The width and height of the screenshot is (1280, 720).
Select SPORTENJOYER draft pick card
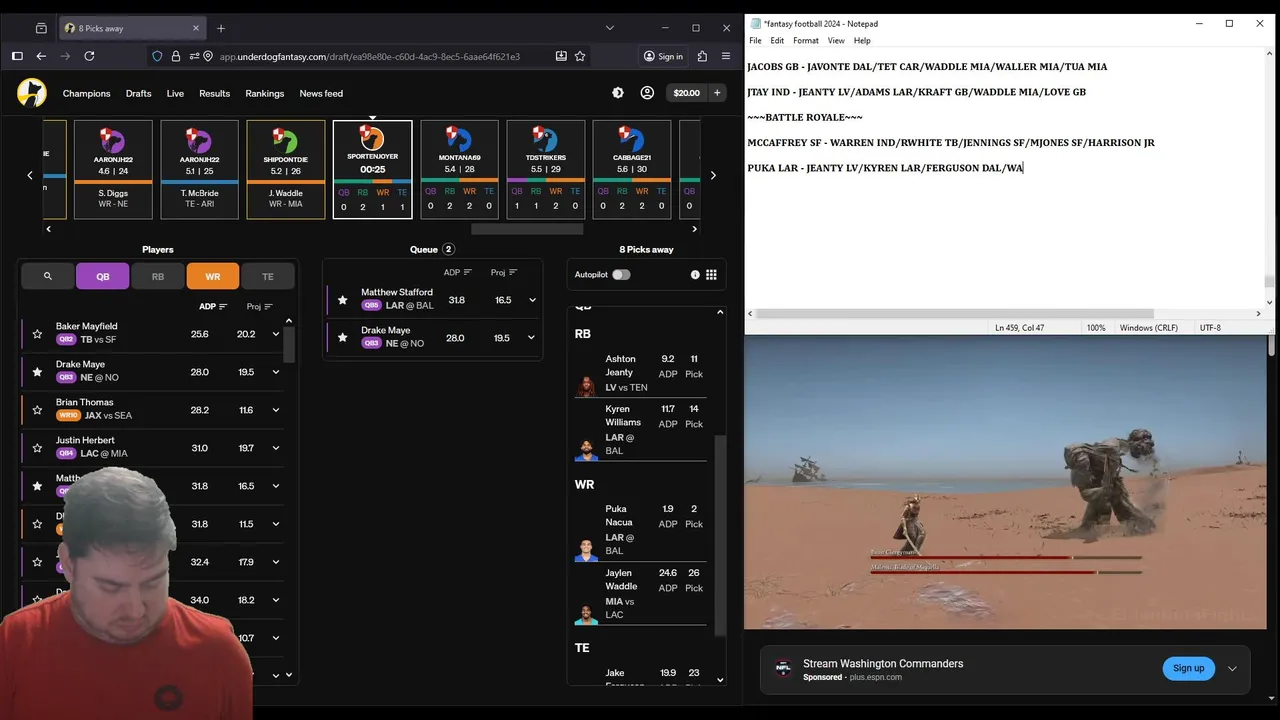click(372, 170)
